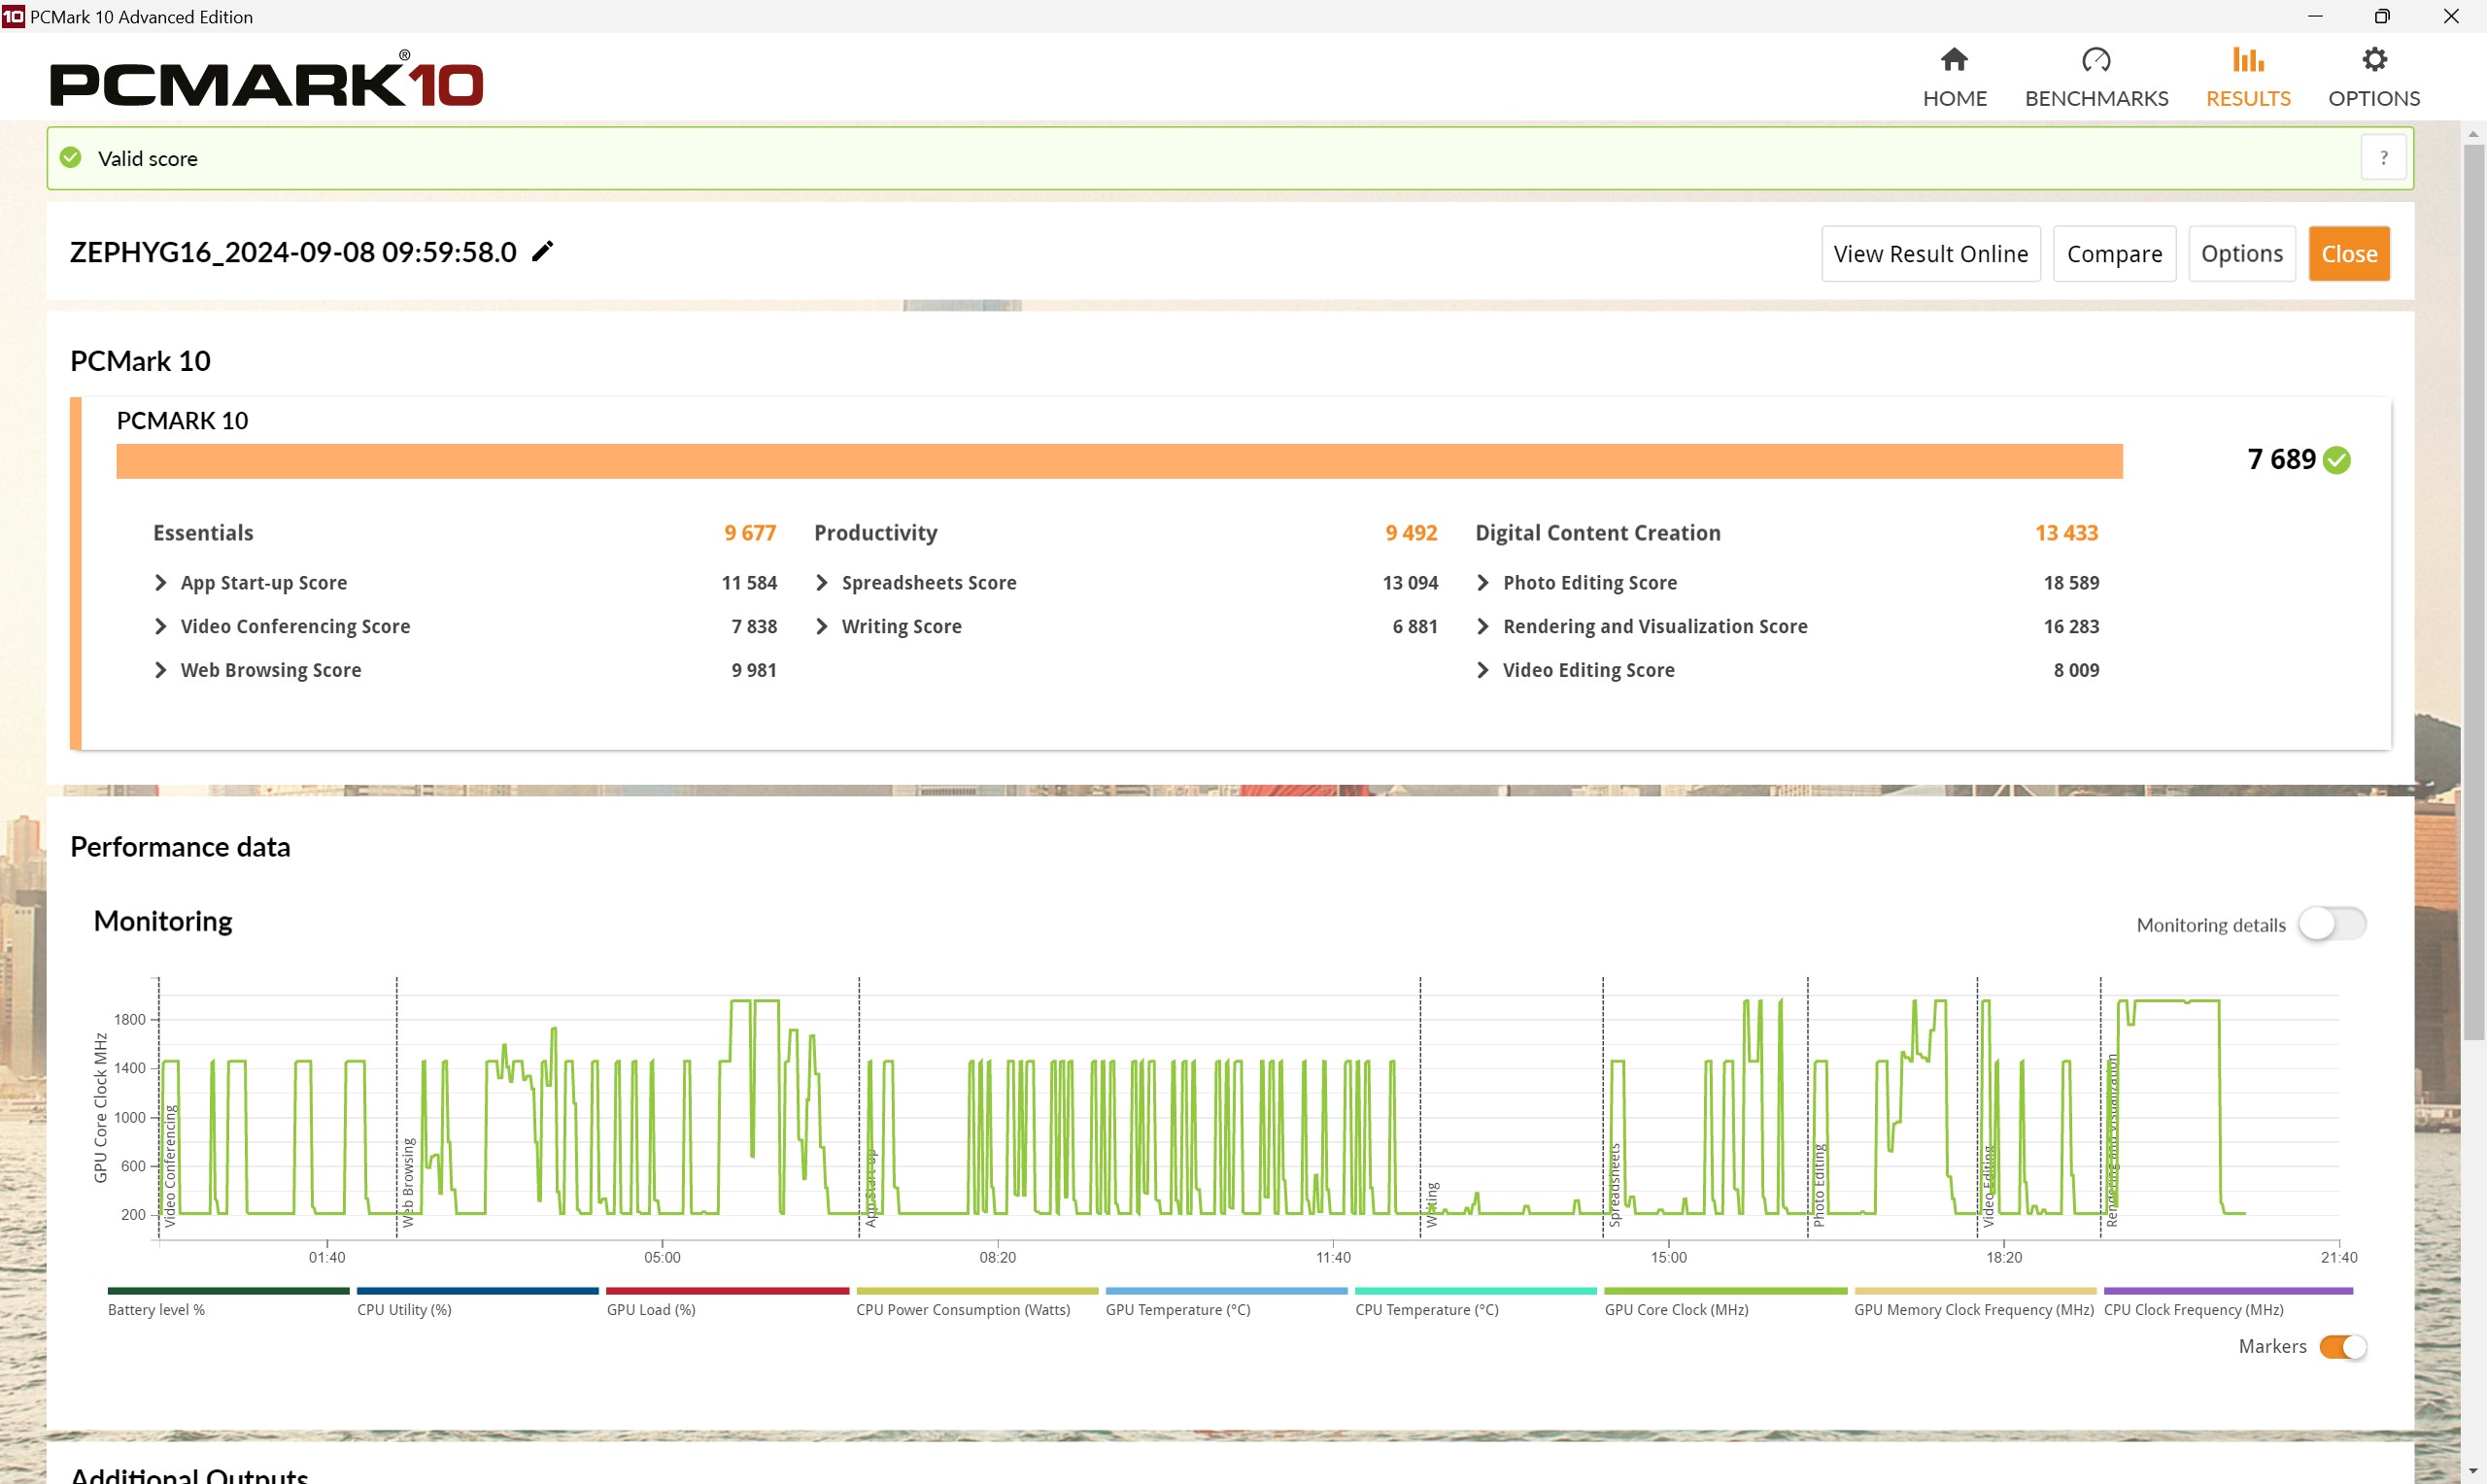Select the GPU Load (%) legend
Viewport: 2487px width, 1484px height.
pyautogui.click(x=727, y=1303)
